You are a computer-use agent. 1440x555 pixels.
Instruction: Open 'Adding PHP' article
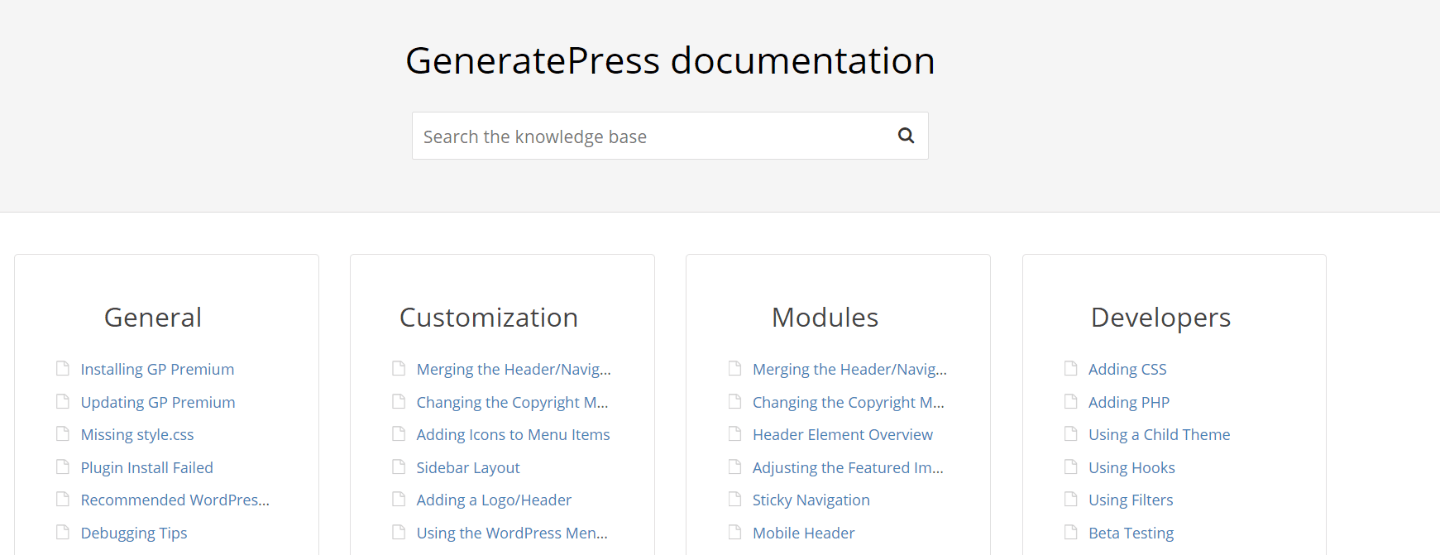coord(1129,402)
